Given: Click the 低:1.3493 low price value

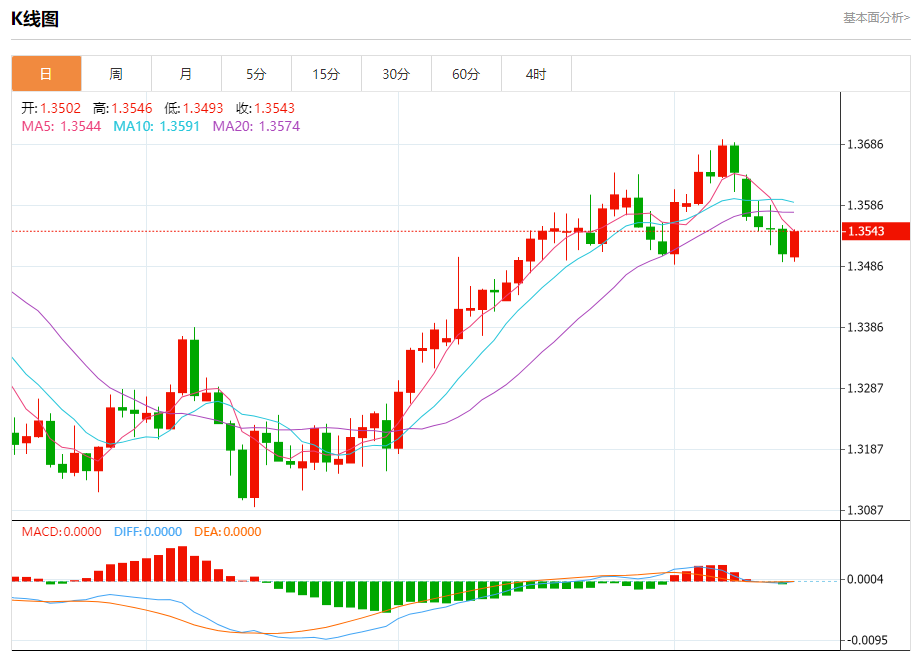Looking at the screenshot, I should coord(194,108).
